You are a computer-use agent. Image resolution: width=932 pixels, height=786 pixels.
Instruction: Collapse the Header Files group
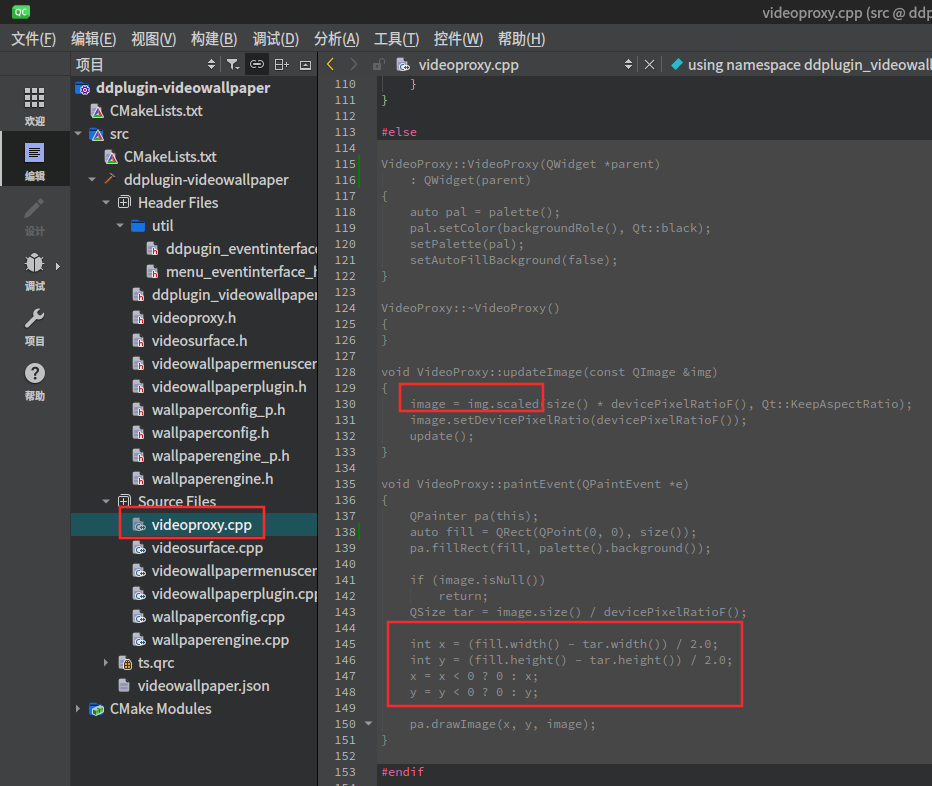(106, 203)
